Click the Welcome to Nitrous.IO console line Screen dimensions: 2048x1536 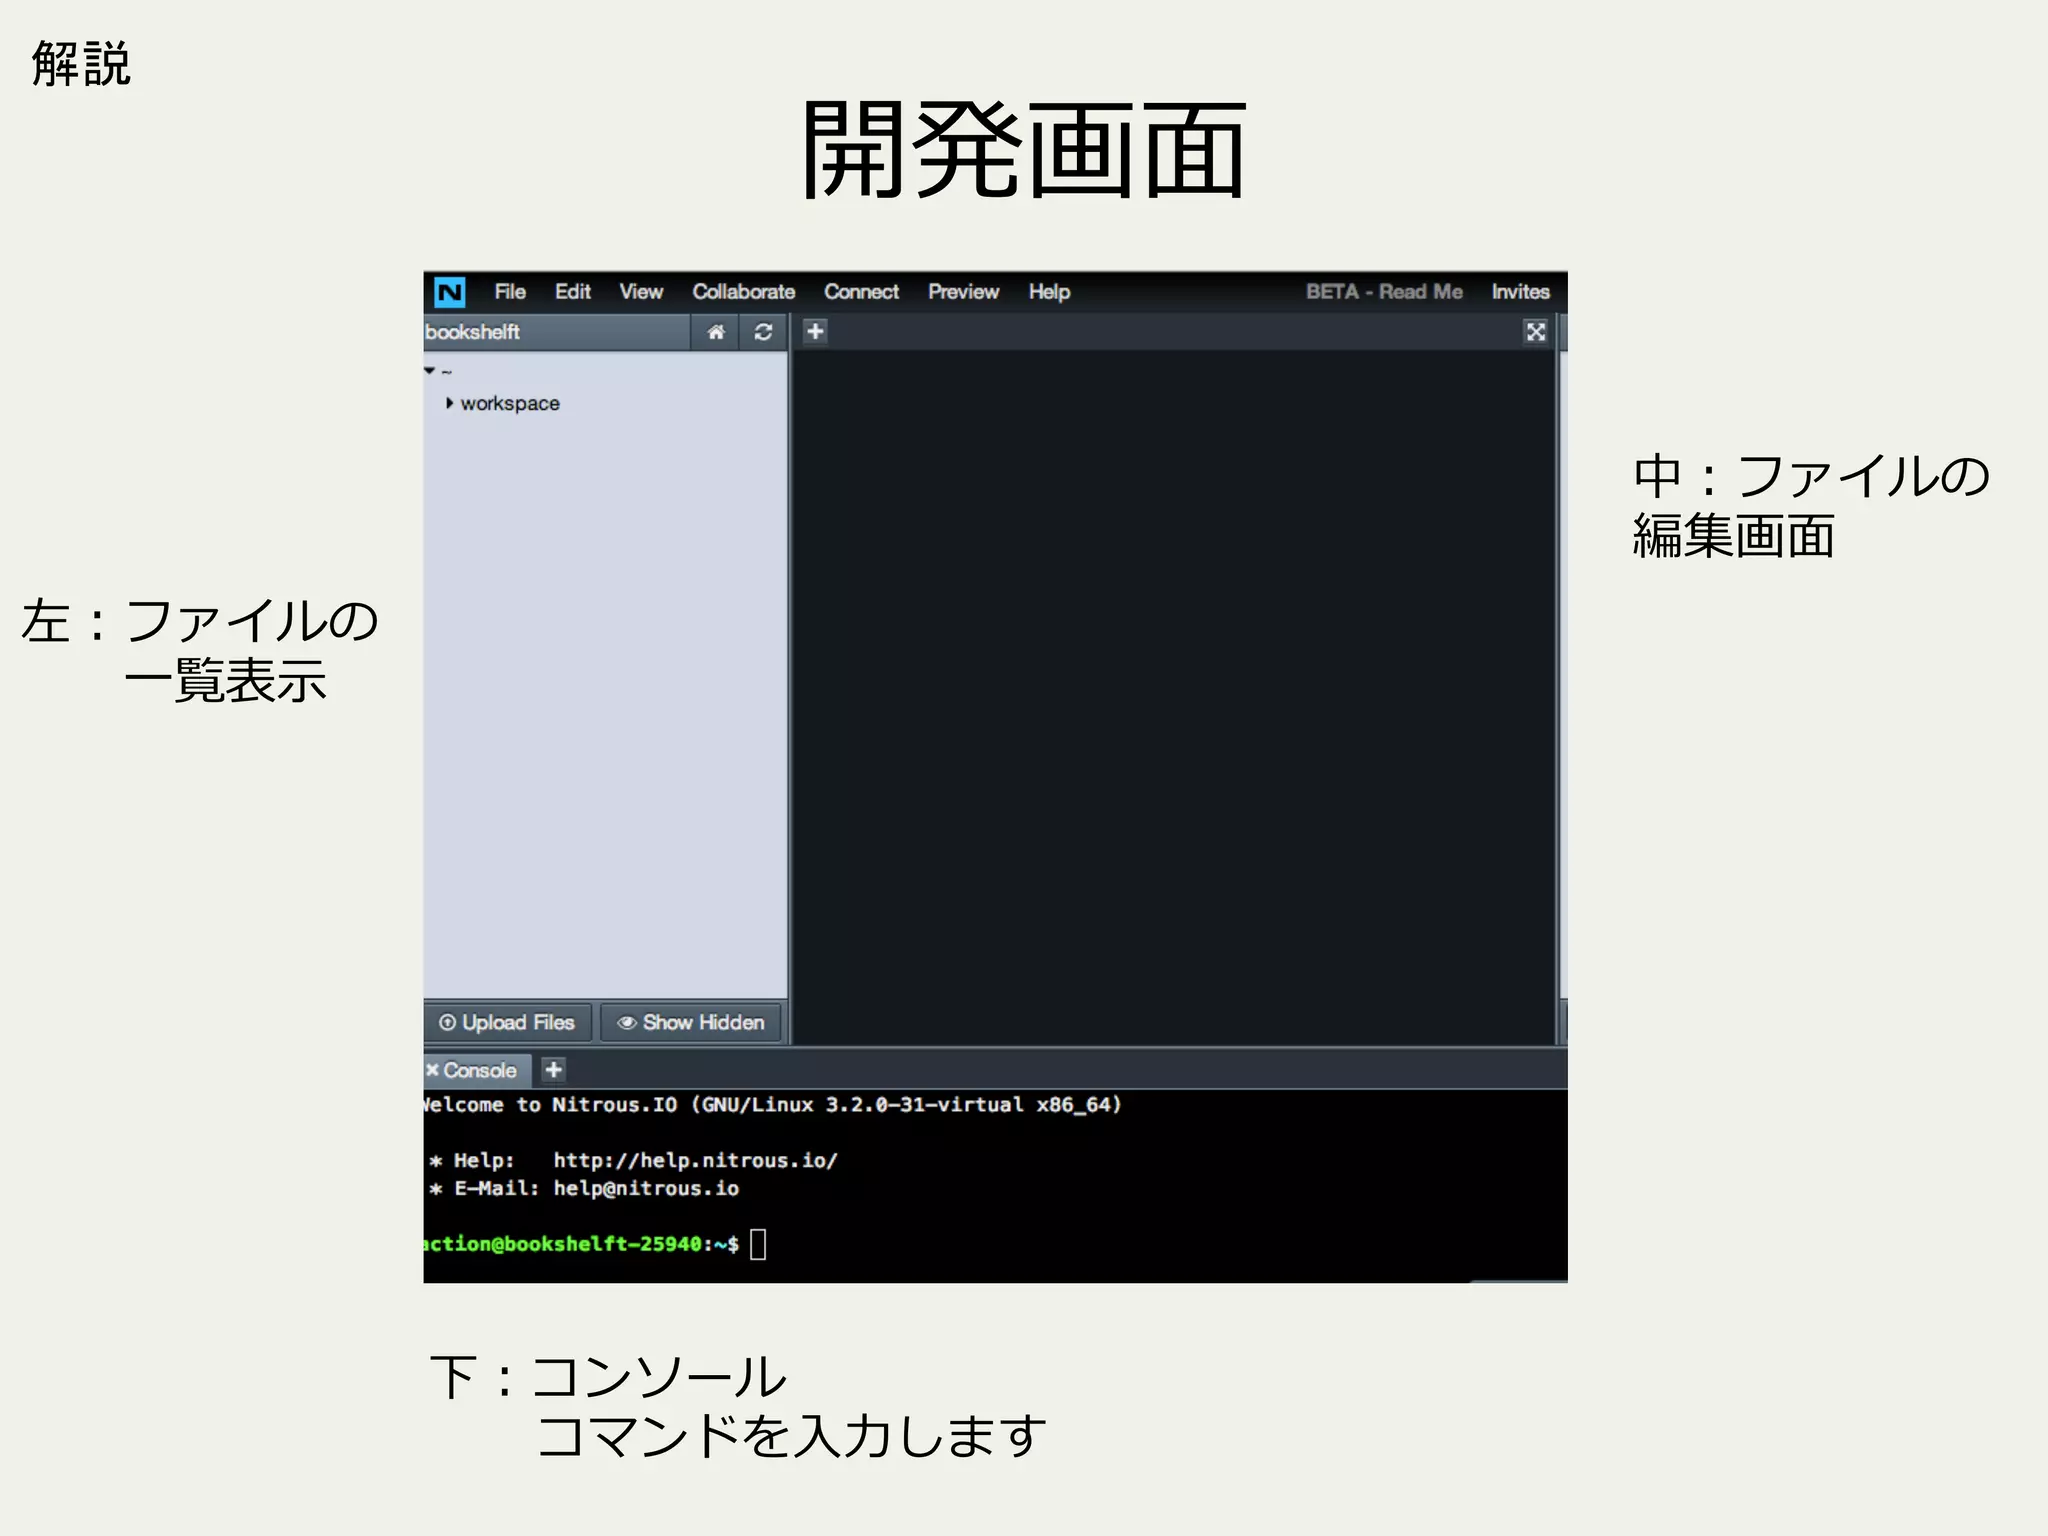pyautogui.click(x=773, y=1105)
